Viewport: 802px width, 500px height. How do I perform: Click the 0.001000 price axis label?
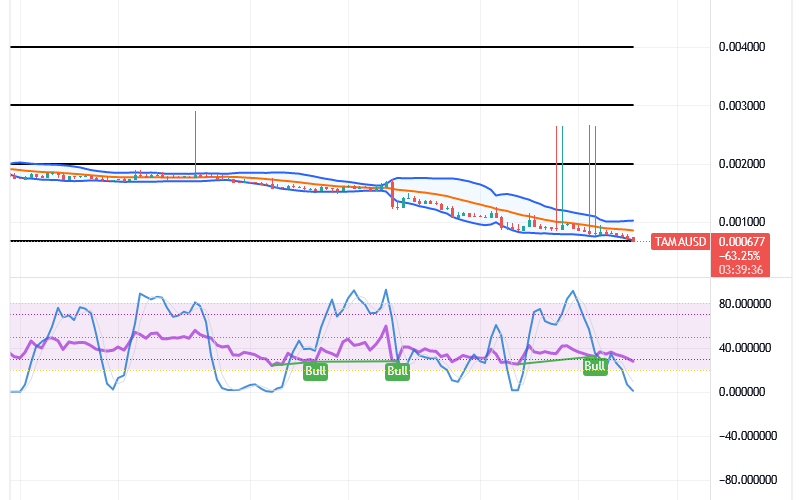point(742,222)
